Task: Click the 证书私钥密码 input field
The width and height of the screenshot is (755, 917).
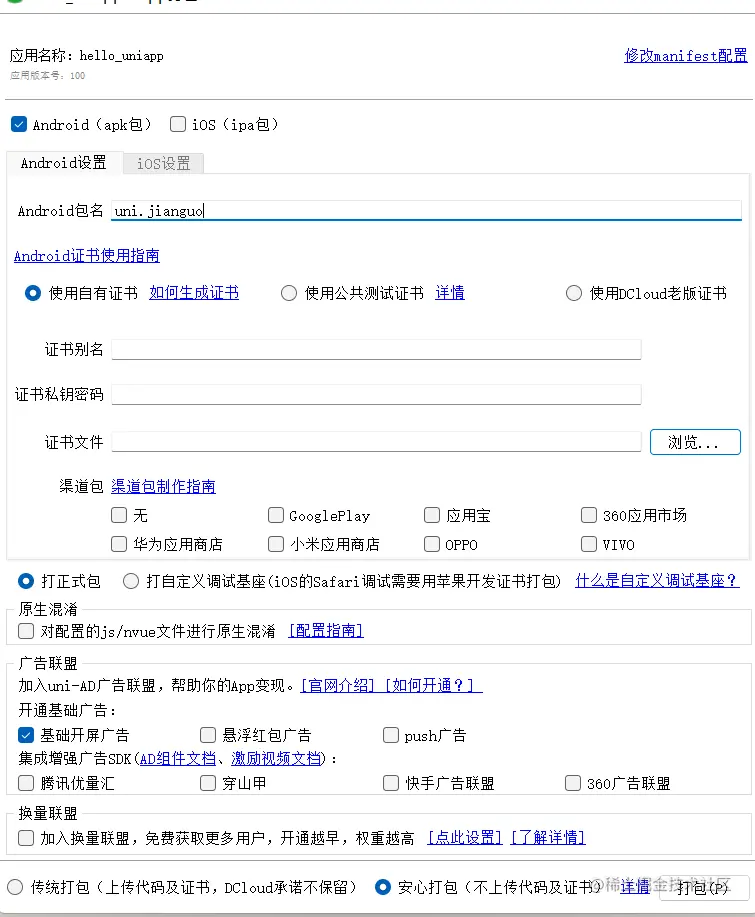Action: (x=376, y=395)
